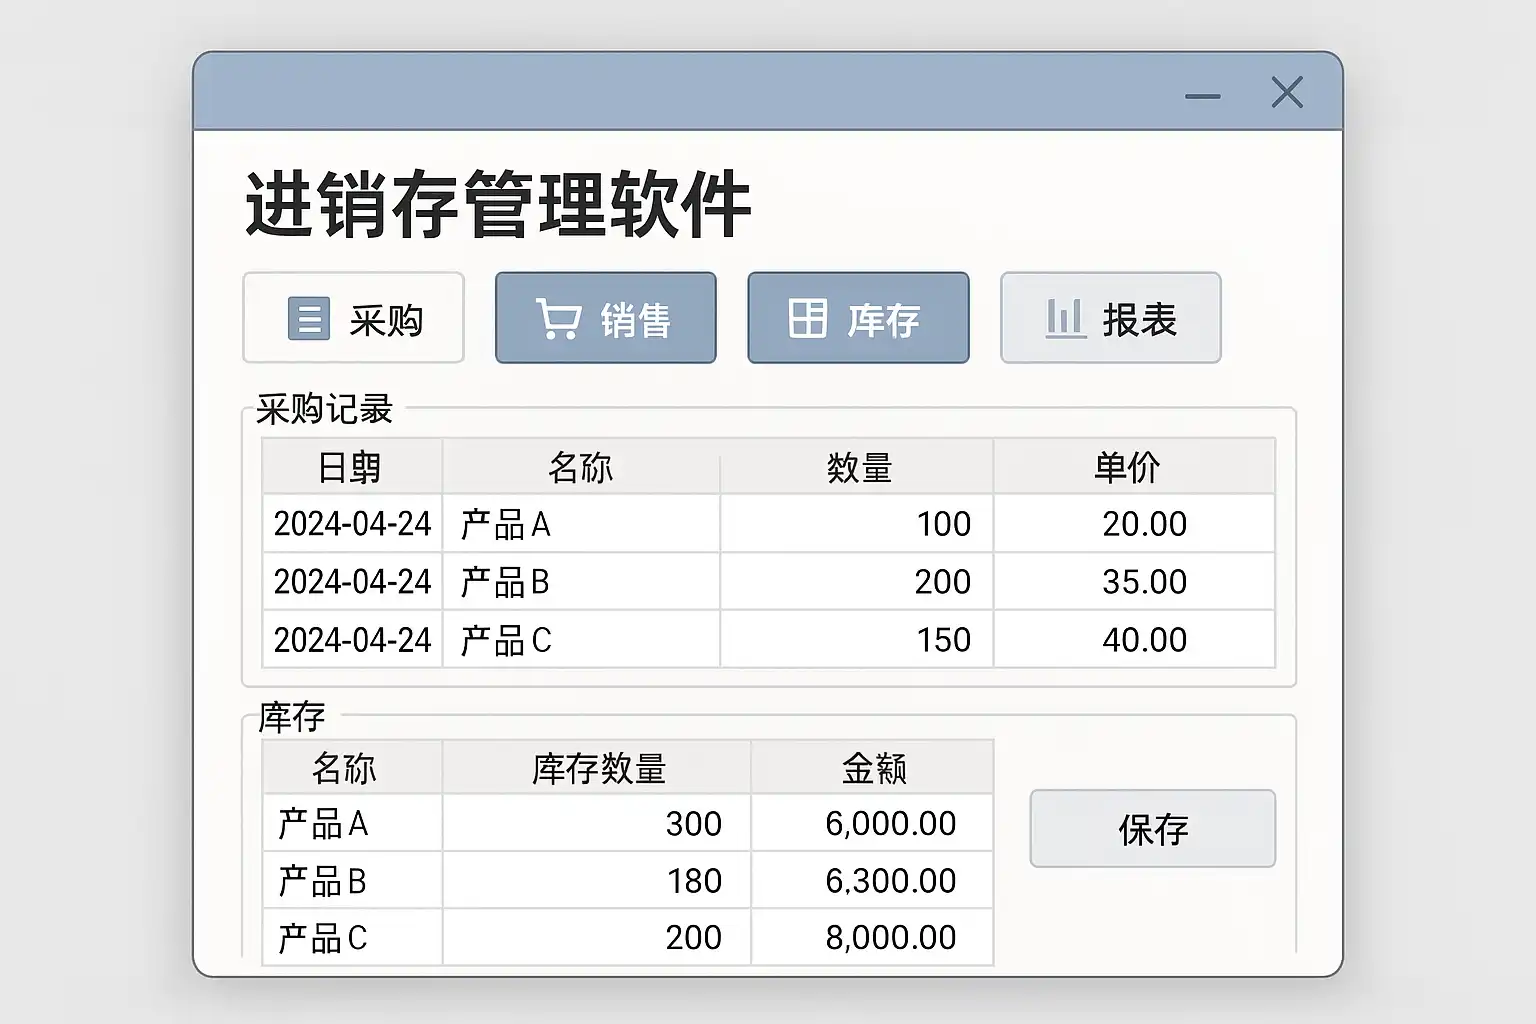This screenshot has height=1024, width=1536.
Task: Click the shopping cart icon for 销售
Action: click(558, 319)
